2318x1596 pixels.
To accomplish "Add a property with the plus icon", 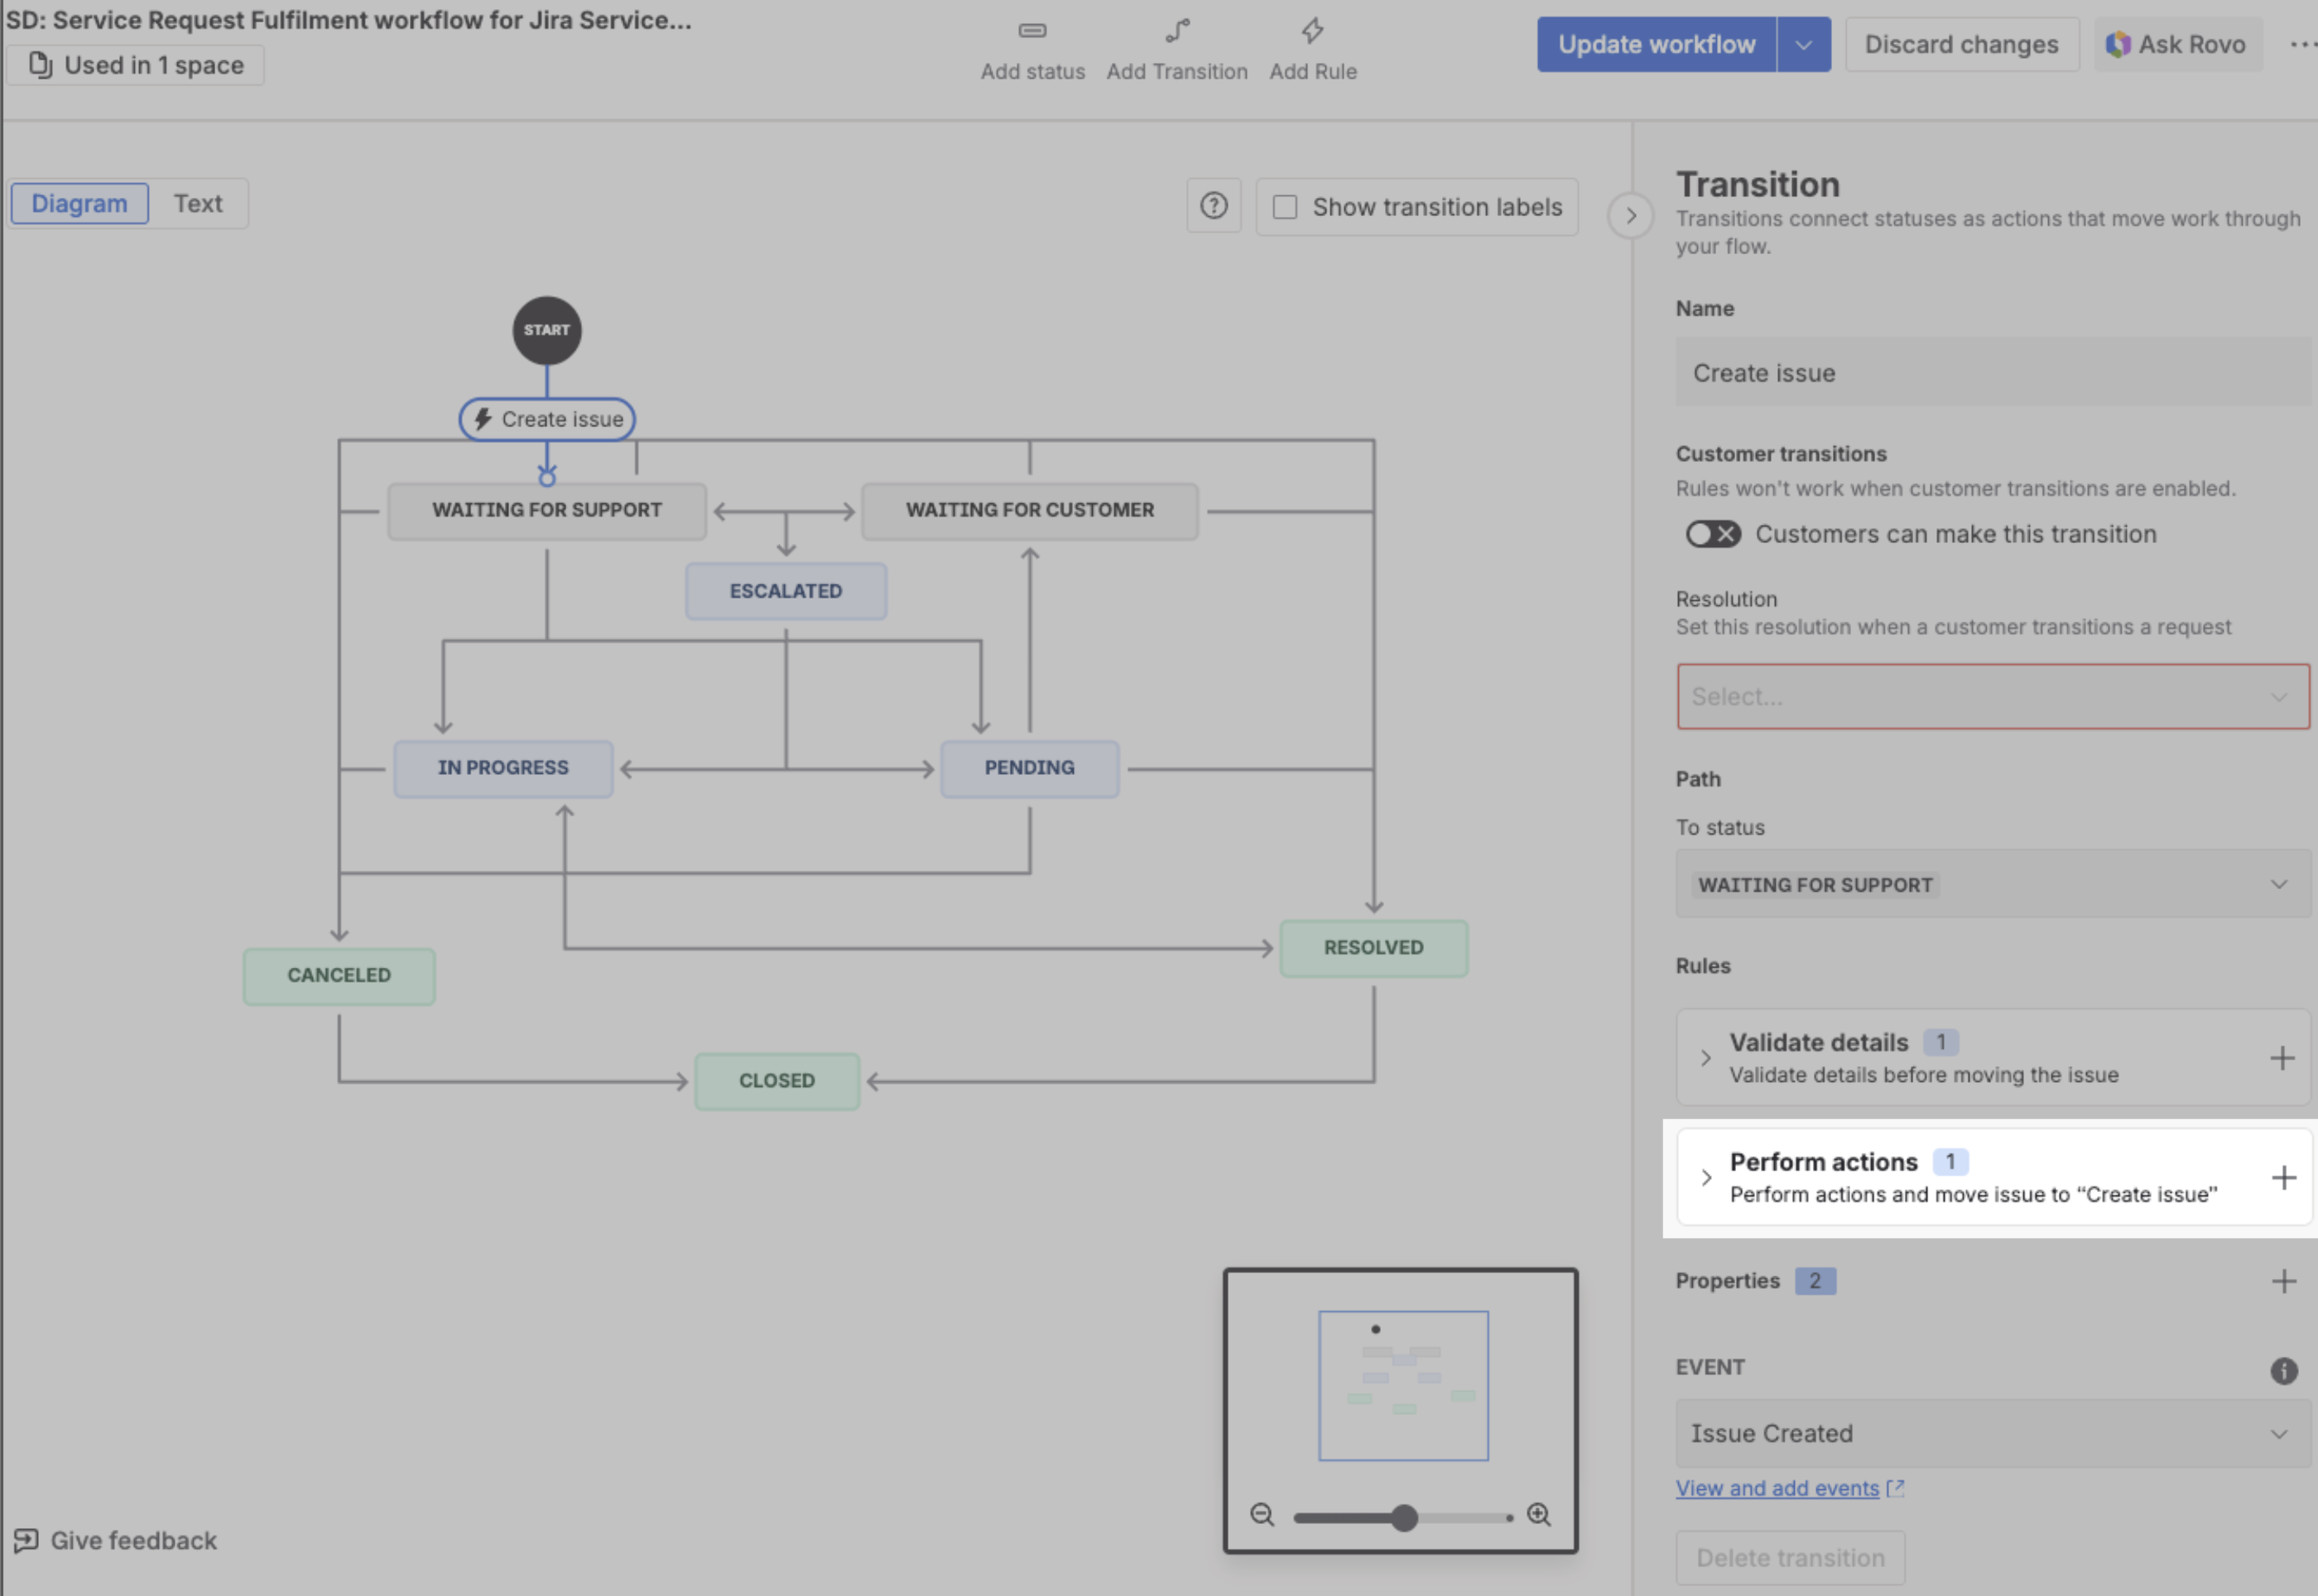I will tap(2283, 1281).
